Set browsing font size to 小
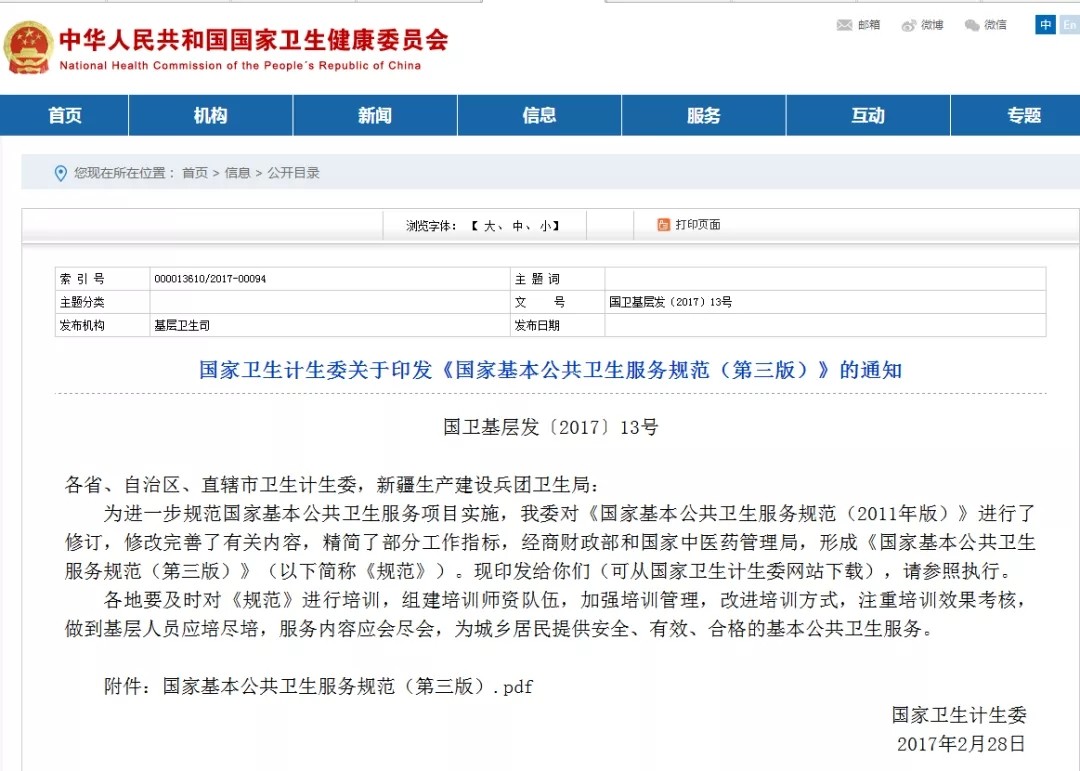 click(545, 226)
